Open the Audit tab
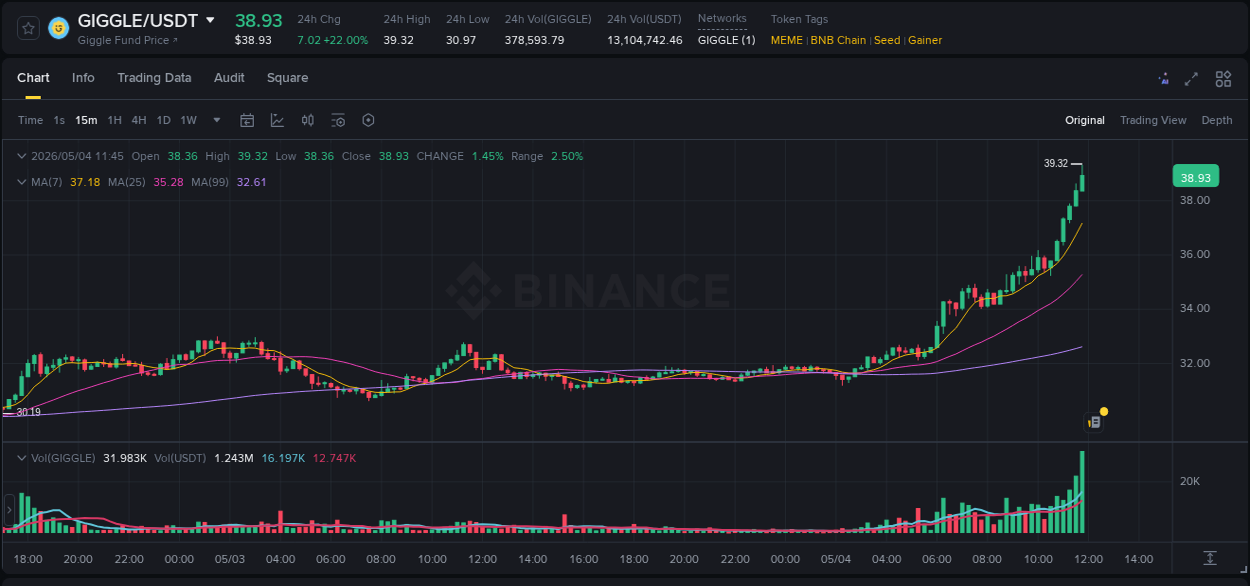 click(x=229, y=78)
